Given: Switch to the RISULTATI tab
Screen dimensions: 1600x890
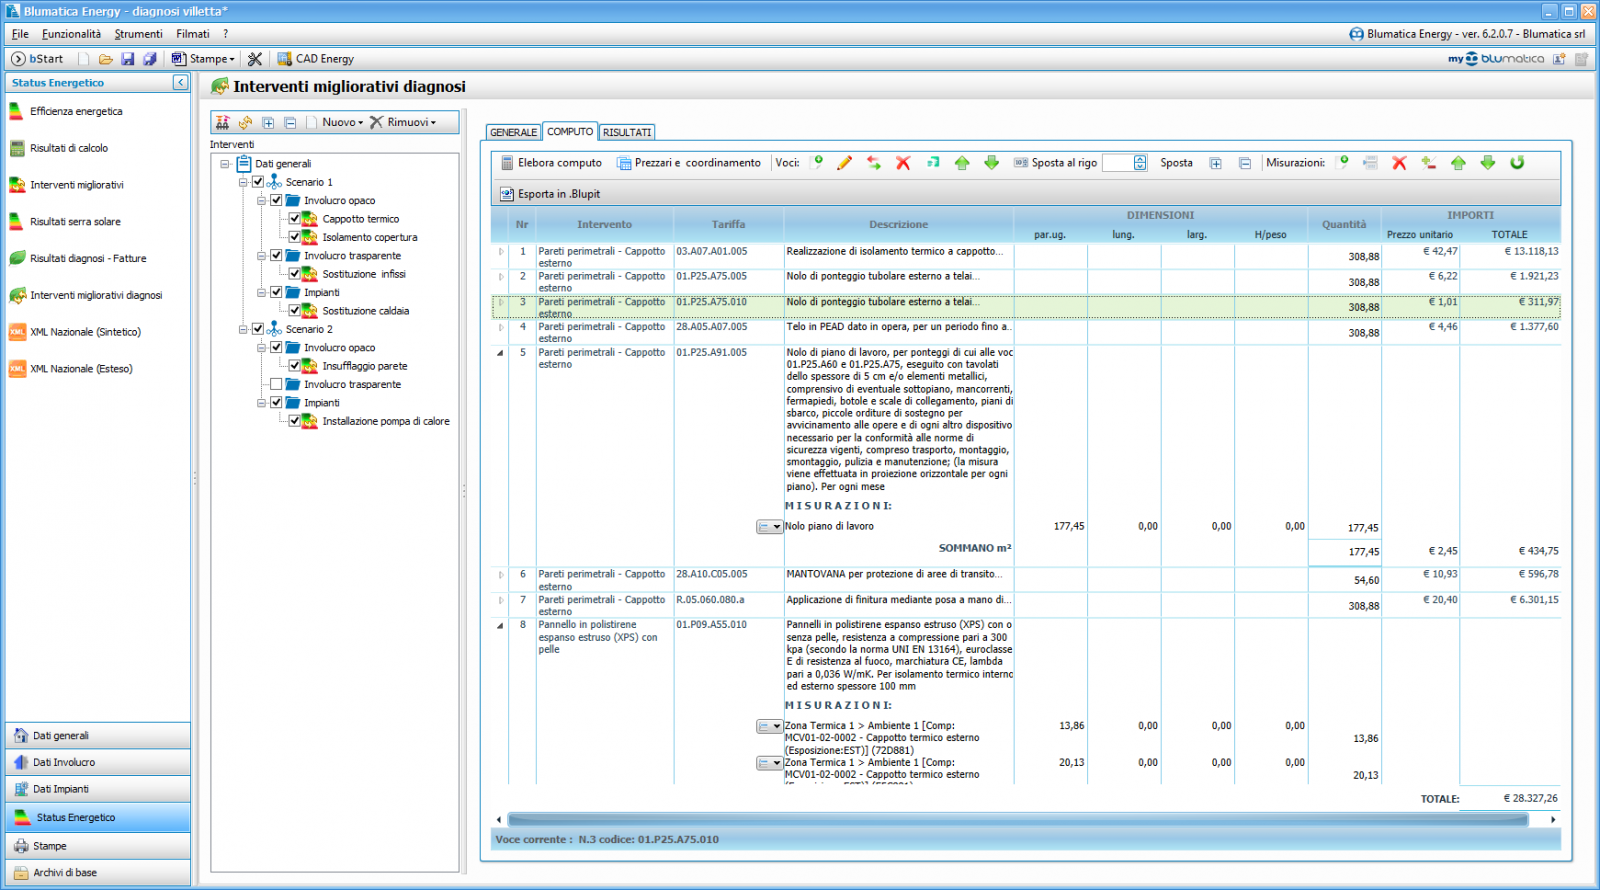Looking at the screenshot, I should 627,132.
